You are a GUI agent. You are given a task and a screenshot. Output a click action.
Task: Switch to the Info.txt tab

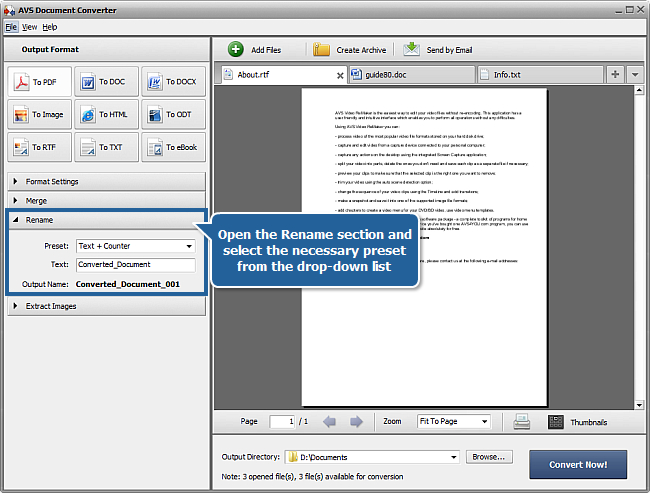(x=541, y=75)
